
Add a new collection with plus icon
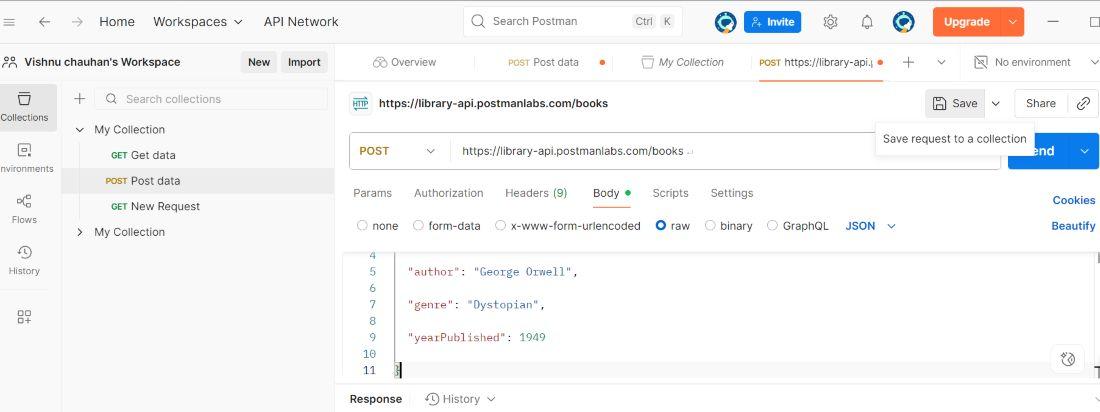[x=79, y=99]
